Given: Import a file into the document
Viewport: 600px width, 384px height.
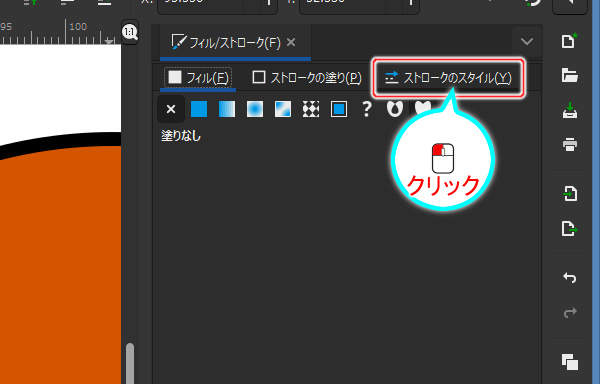Looking at the screenshot, I should [570, 194].
